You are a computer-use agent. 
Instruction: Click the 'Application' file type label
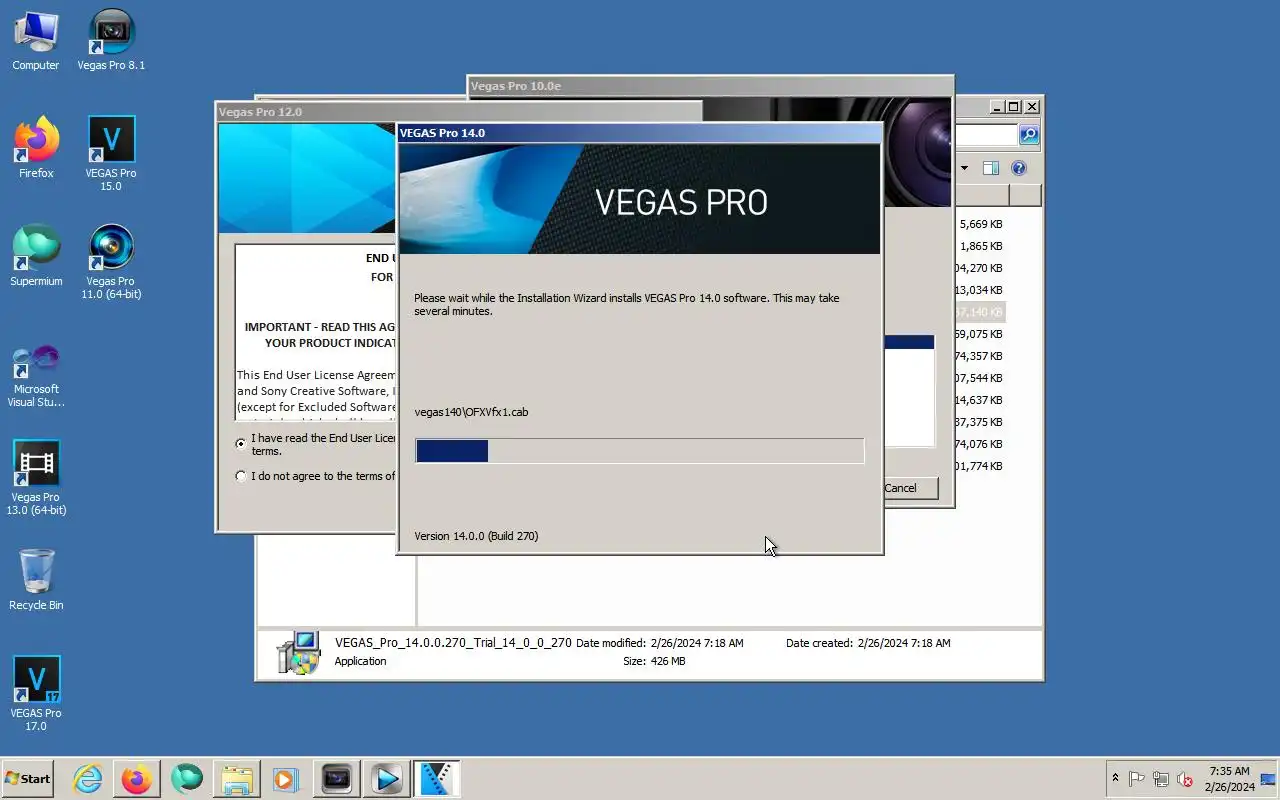coord(361,661)
